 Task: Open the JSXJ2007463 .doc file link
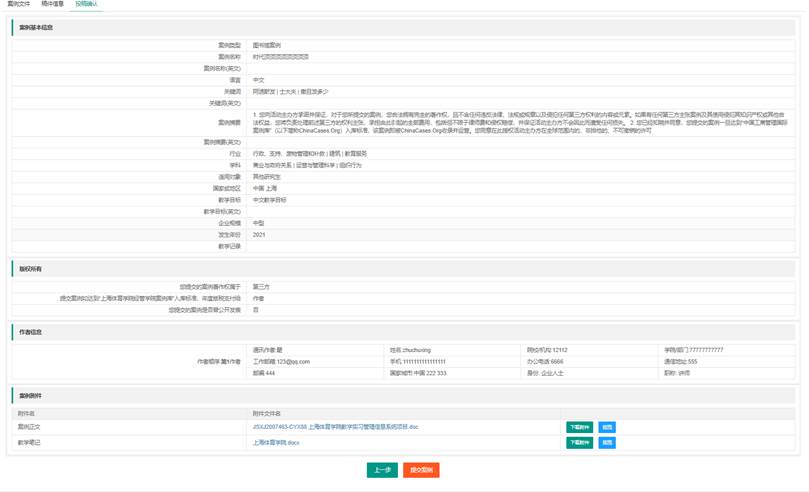click(x=335, y=427)
